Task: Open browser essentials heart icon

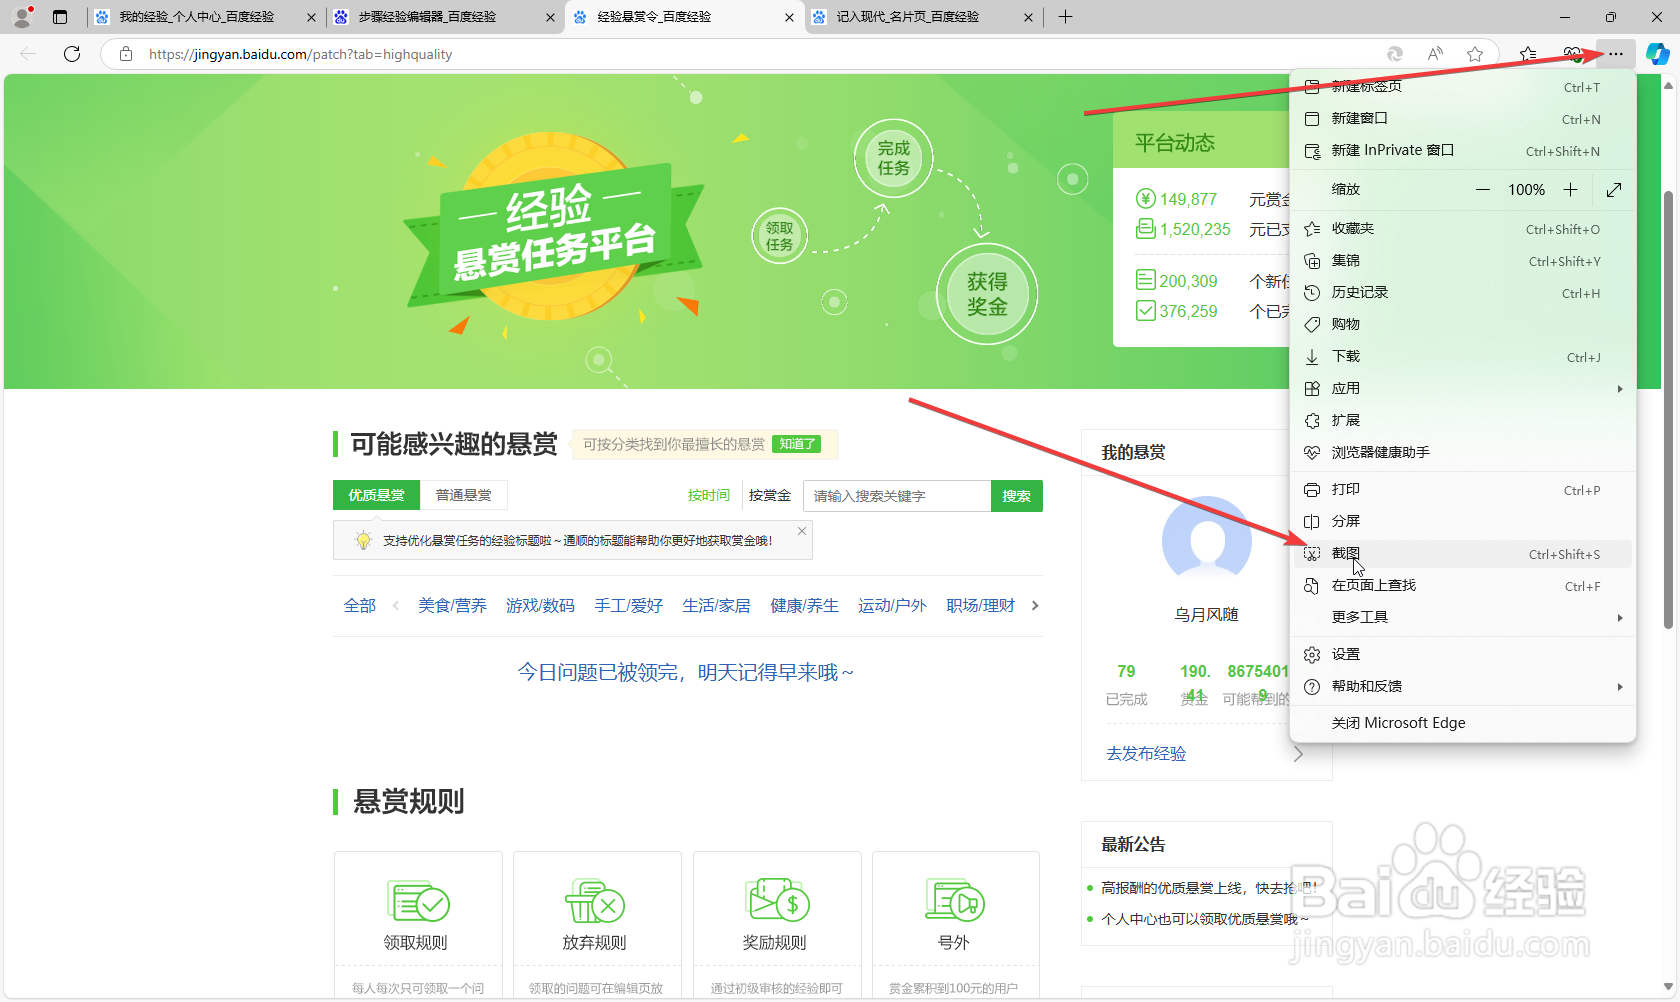Action: [x=1572, y=54]
